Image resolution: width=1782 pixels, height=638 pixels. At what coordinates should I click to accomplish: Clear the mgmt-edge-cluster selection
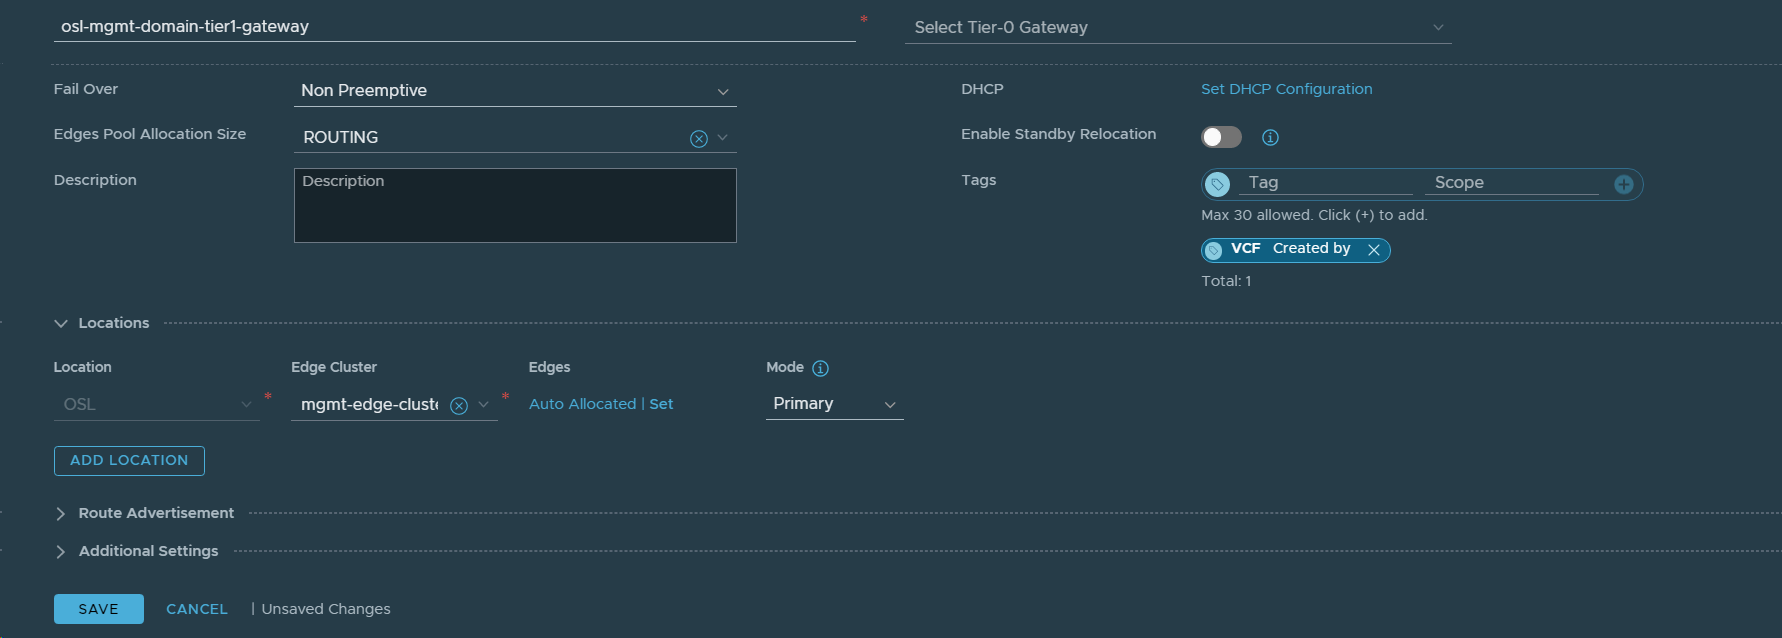459,405
